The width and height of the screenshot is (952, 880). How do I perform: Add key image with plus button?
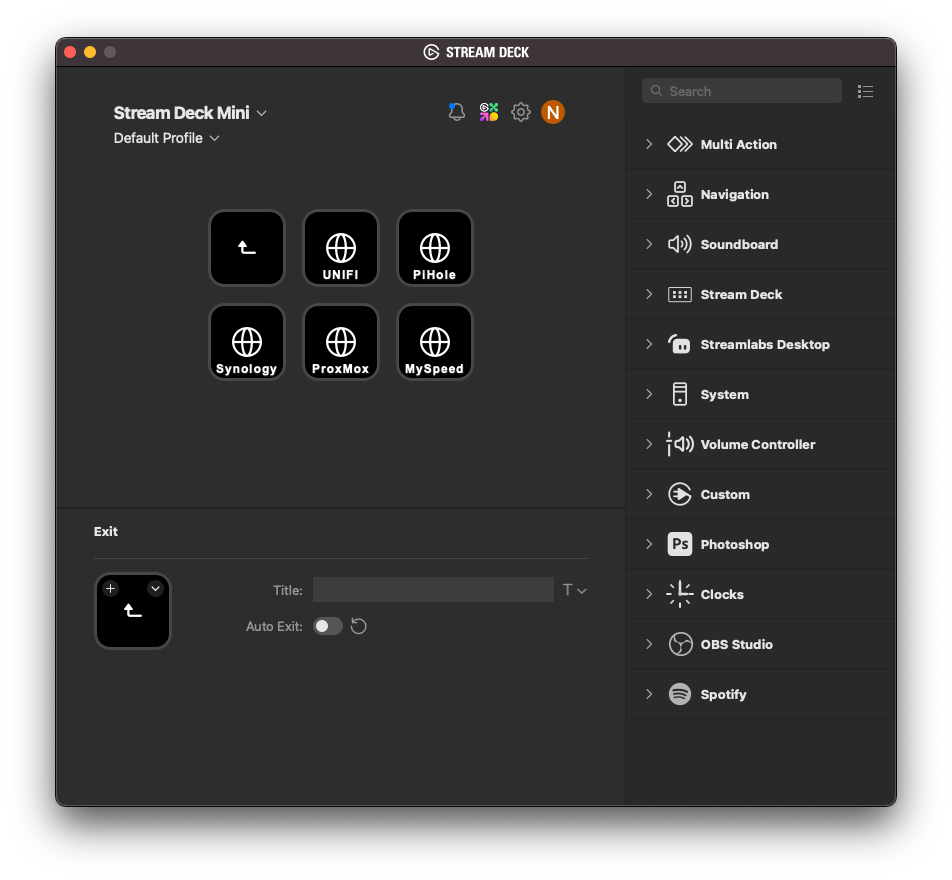click(110, 588)
